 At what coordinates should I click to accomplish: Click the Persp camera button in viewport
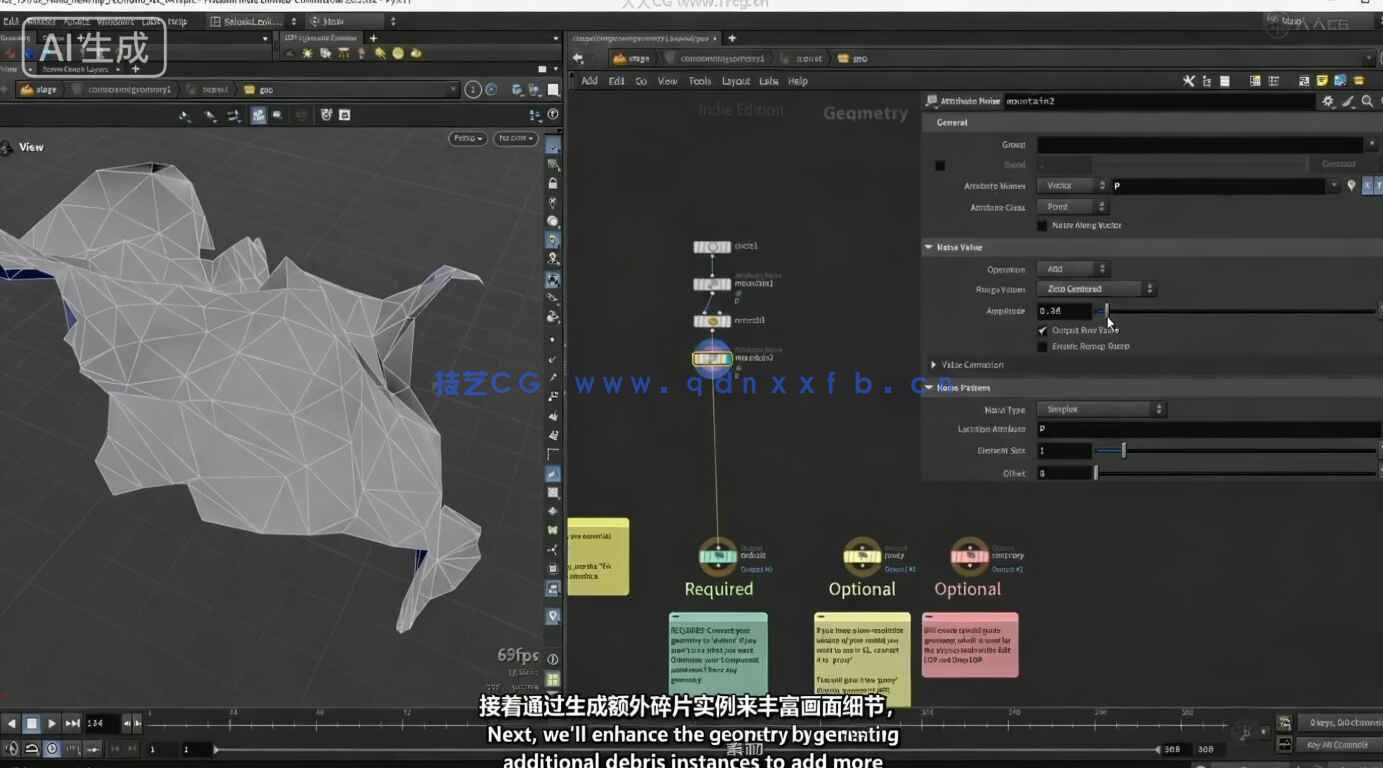466,138
